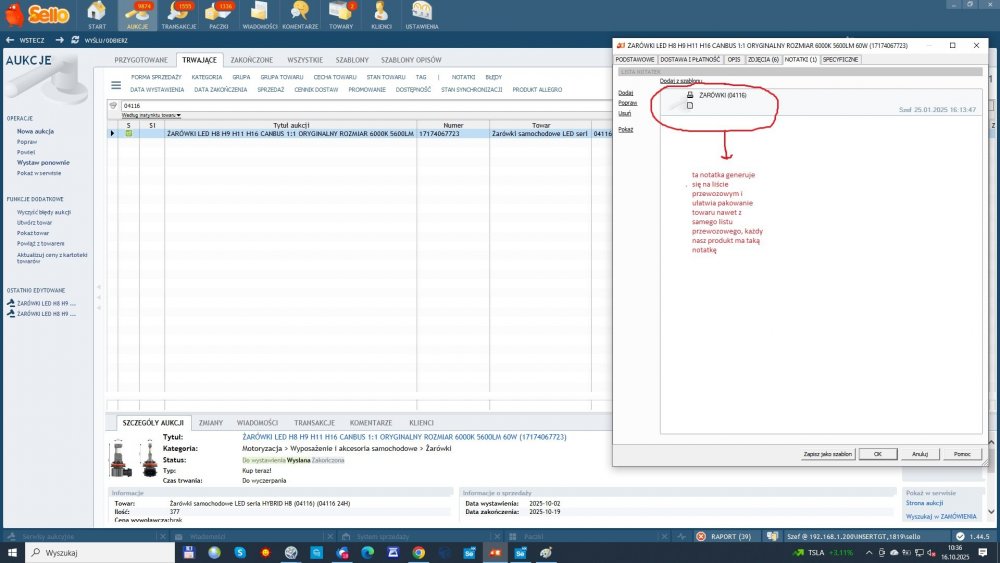This screenshot has width=1000, height=563.
Task: Open the USTAWIENIA settings icon
Action: (x=422, y=14)
